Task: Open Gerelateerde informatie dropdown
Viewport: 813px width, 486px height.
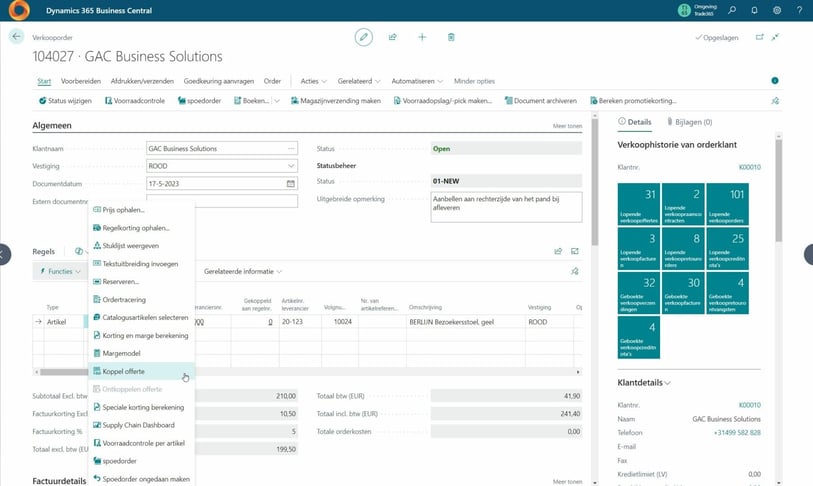Action: [x=243, y=271]
